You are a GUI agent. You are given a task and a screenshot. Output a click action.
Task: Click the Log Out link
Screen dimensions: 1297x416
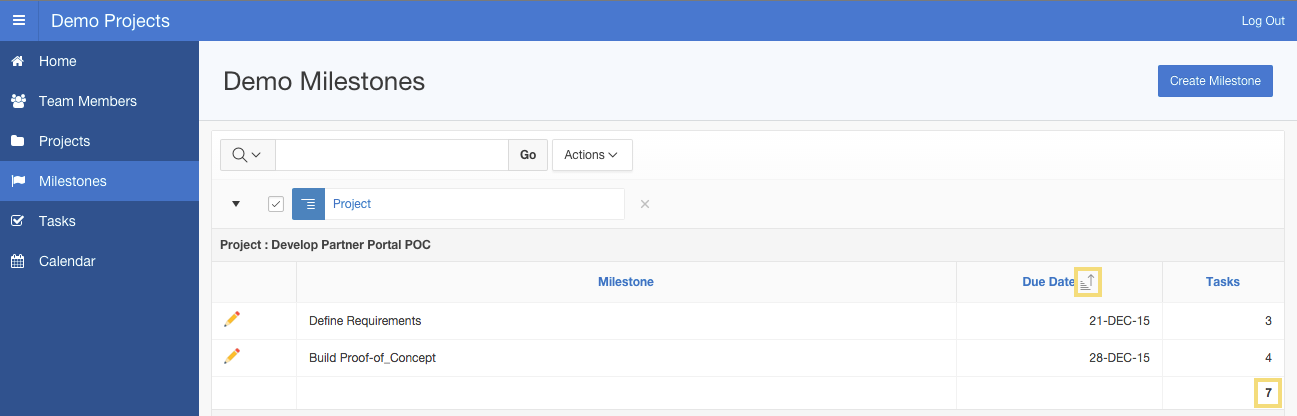coord(1262,20)
